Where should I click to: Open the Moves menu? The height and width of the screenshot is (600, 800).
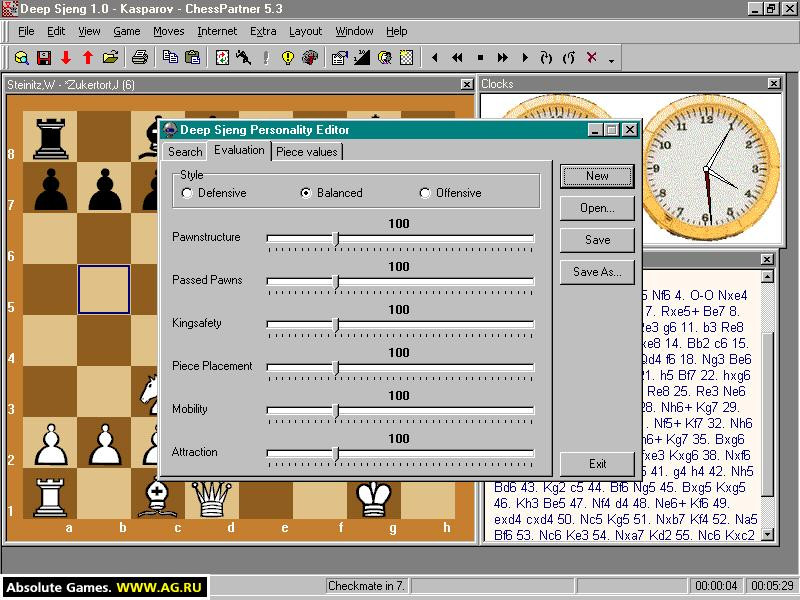tap(168, 32)
